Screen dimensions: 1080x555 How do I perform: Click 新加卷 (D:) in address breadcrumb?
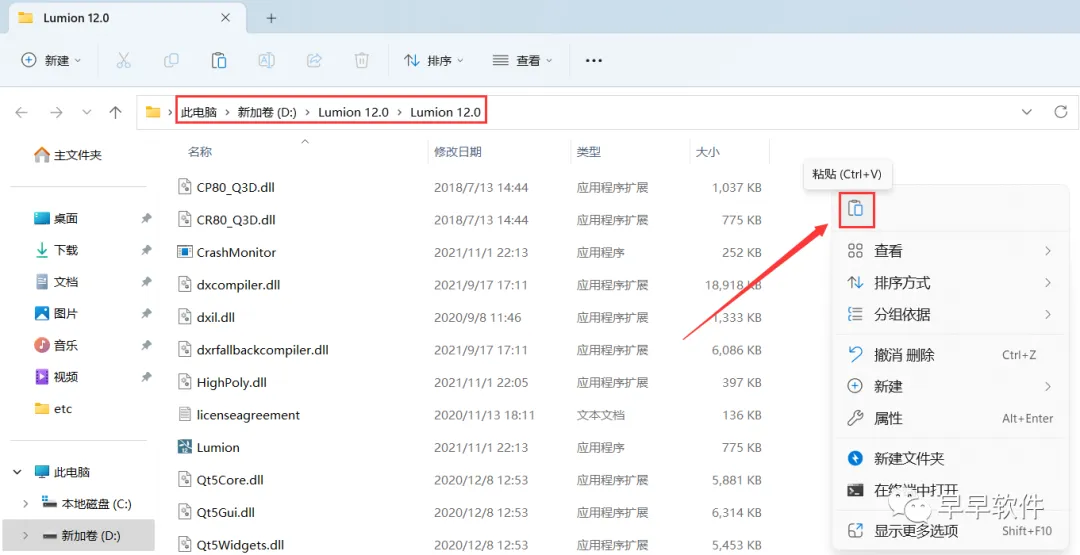[267, 112]
